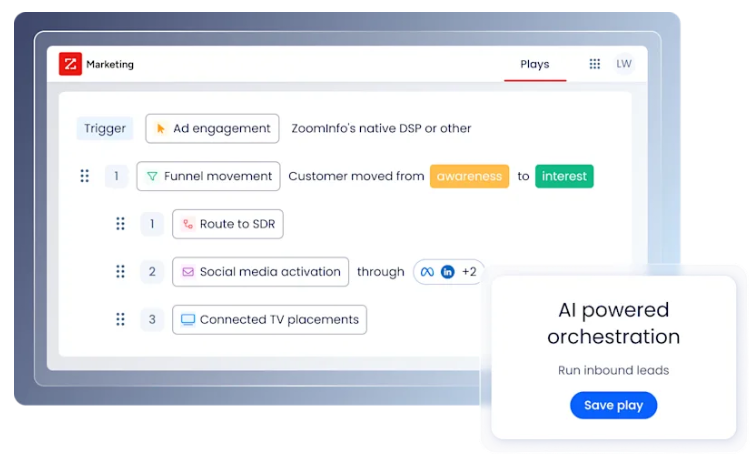Open the Social media activation chip
This screenshot has width=750, height=456.
pyautogui.click(x=261, y=272)
